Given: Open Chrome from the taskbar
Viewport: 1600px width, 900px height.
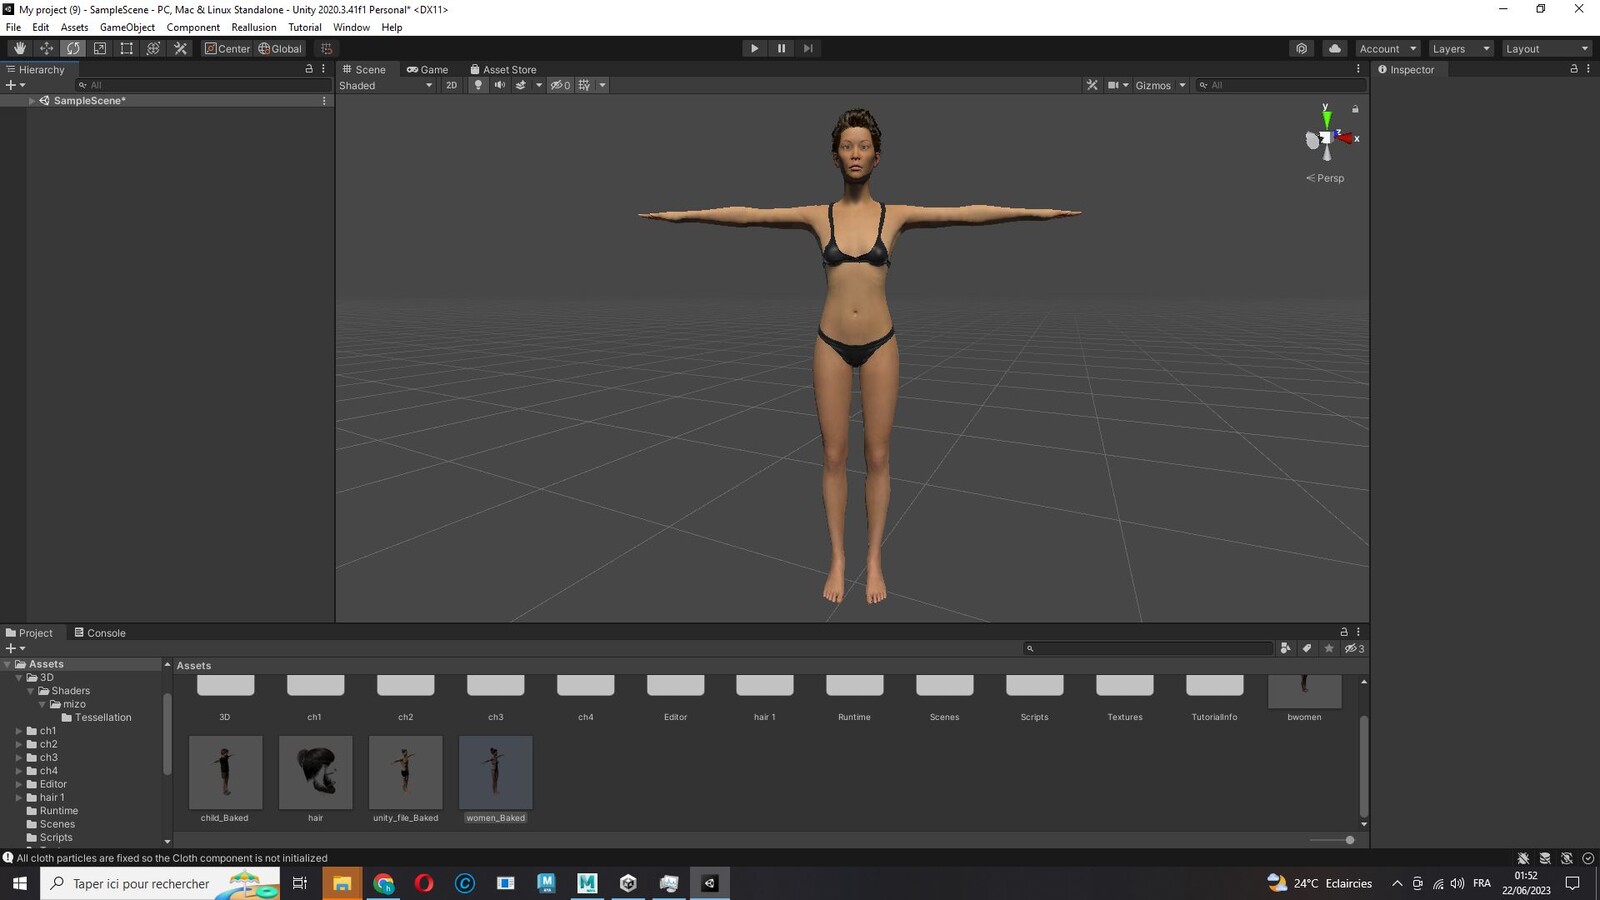Looking at the screenshot, I should click(x=384, y=883).
